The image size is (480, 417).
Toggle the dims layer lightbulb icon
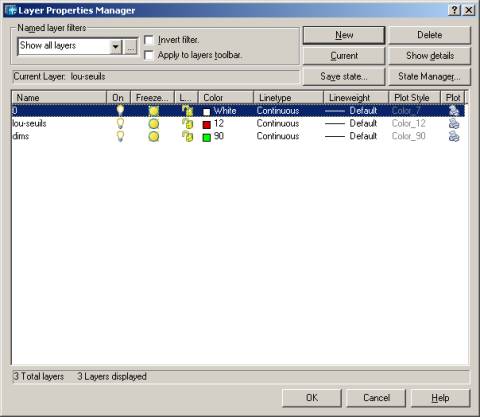pos(120,136)
